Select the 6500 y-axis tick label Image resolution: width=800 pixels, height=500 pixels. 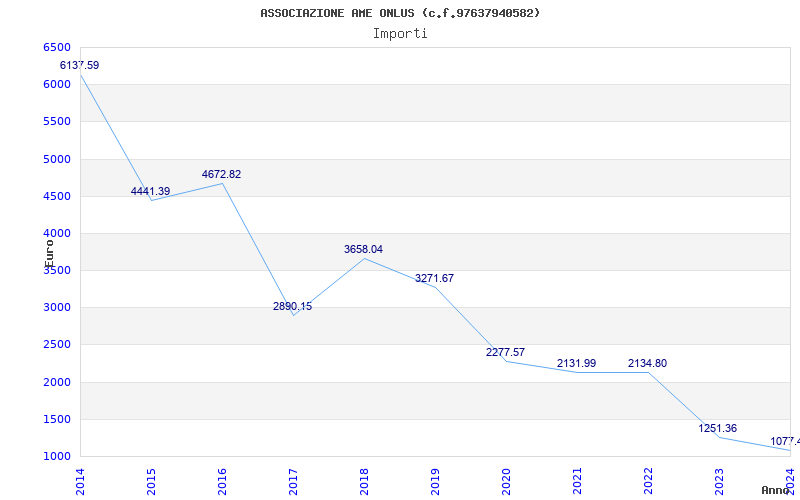57,47
